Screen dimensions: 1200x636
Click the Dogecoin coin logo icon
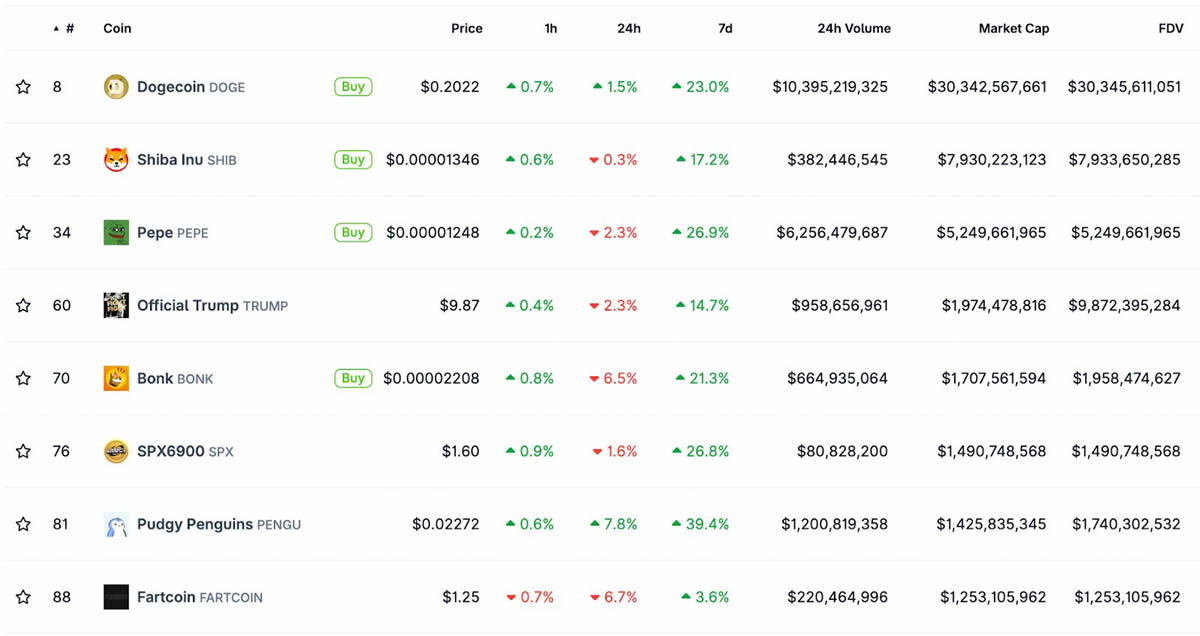[116, 87]
